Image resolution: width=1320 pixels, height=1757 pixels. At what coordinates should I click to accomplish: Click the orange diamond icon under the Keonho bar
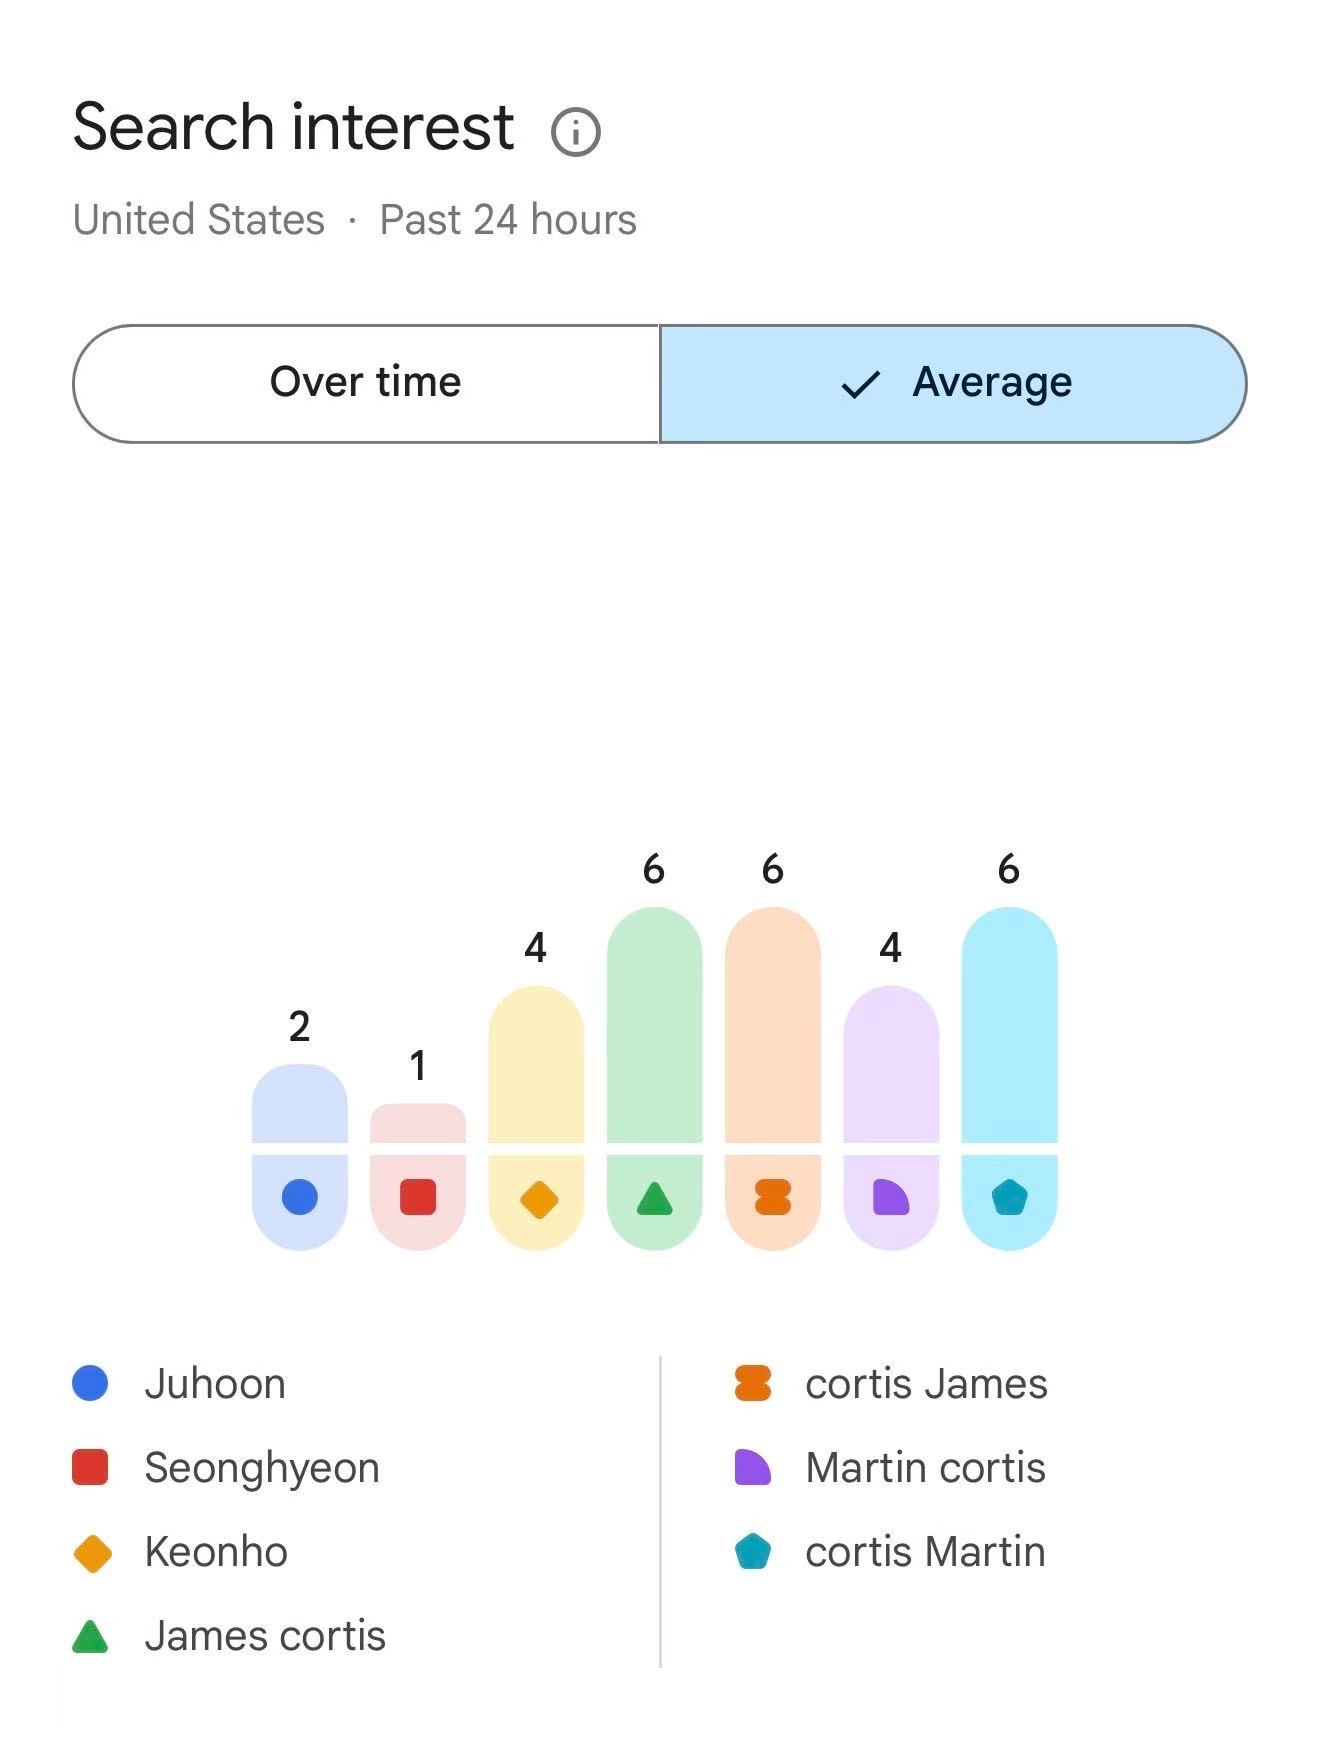tap(539, 1199)
